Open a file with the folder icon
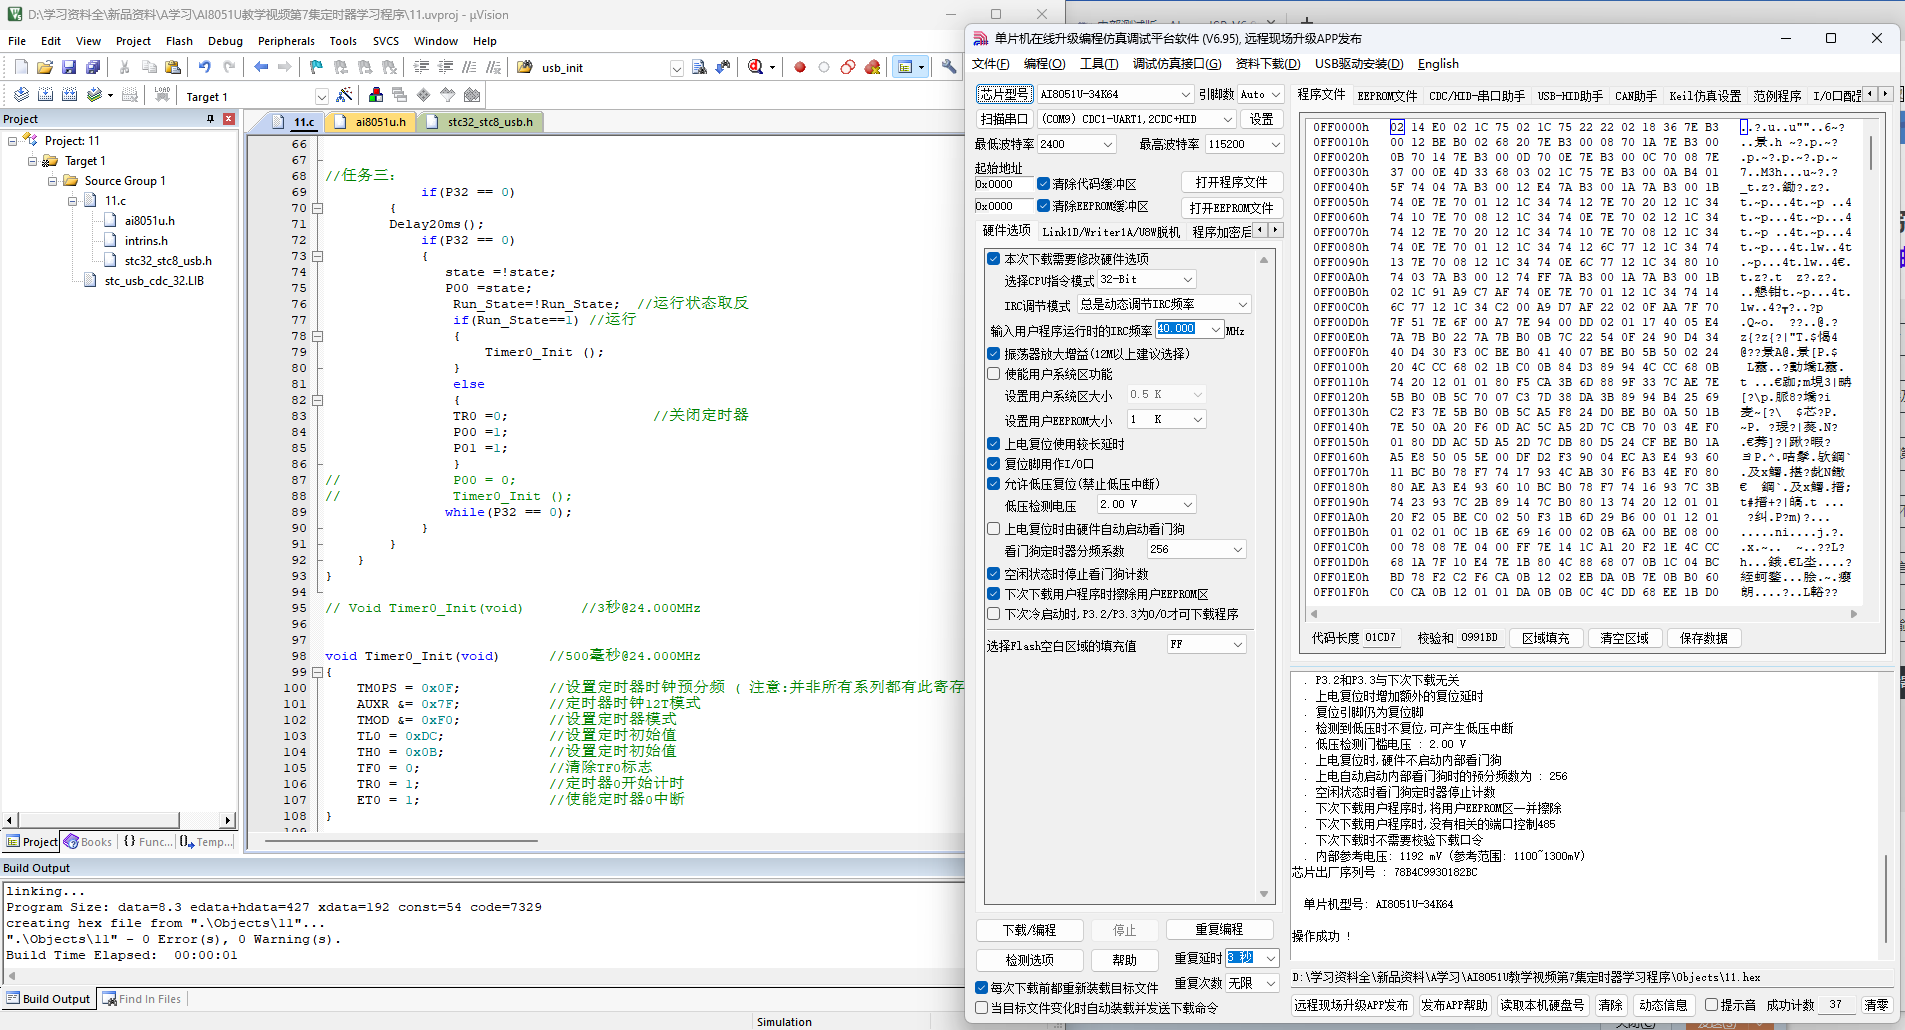The image size is (1905, 1030). click(44, 67)
